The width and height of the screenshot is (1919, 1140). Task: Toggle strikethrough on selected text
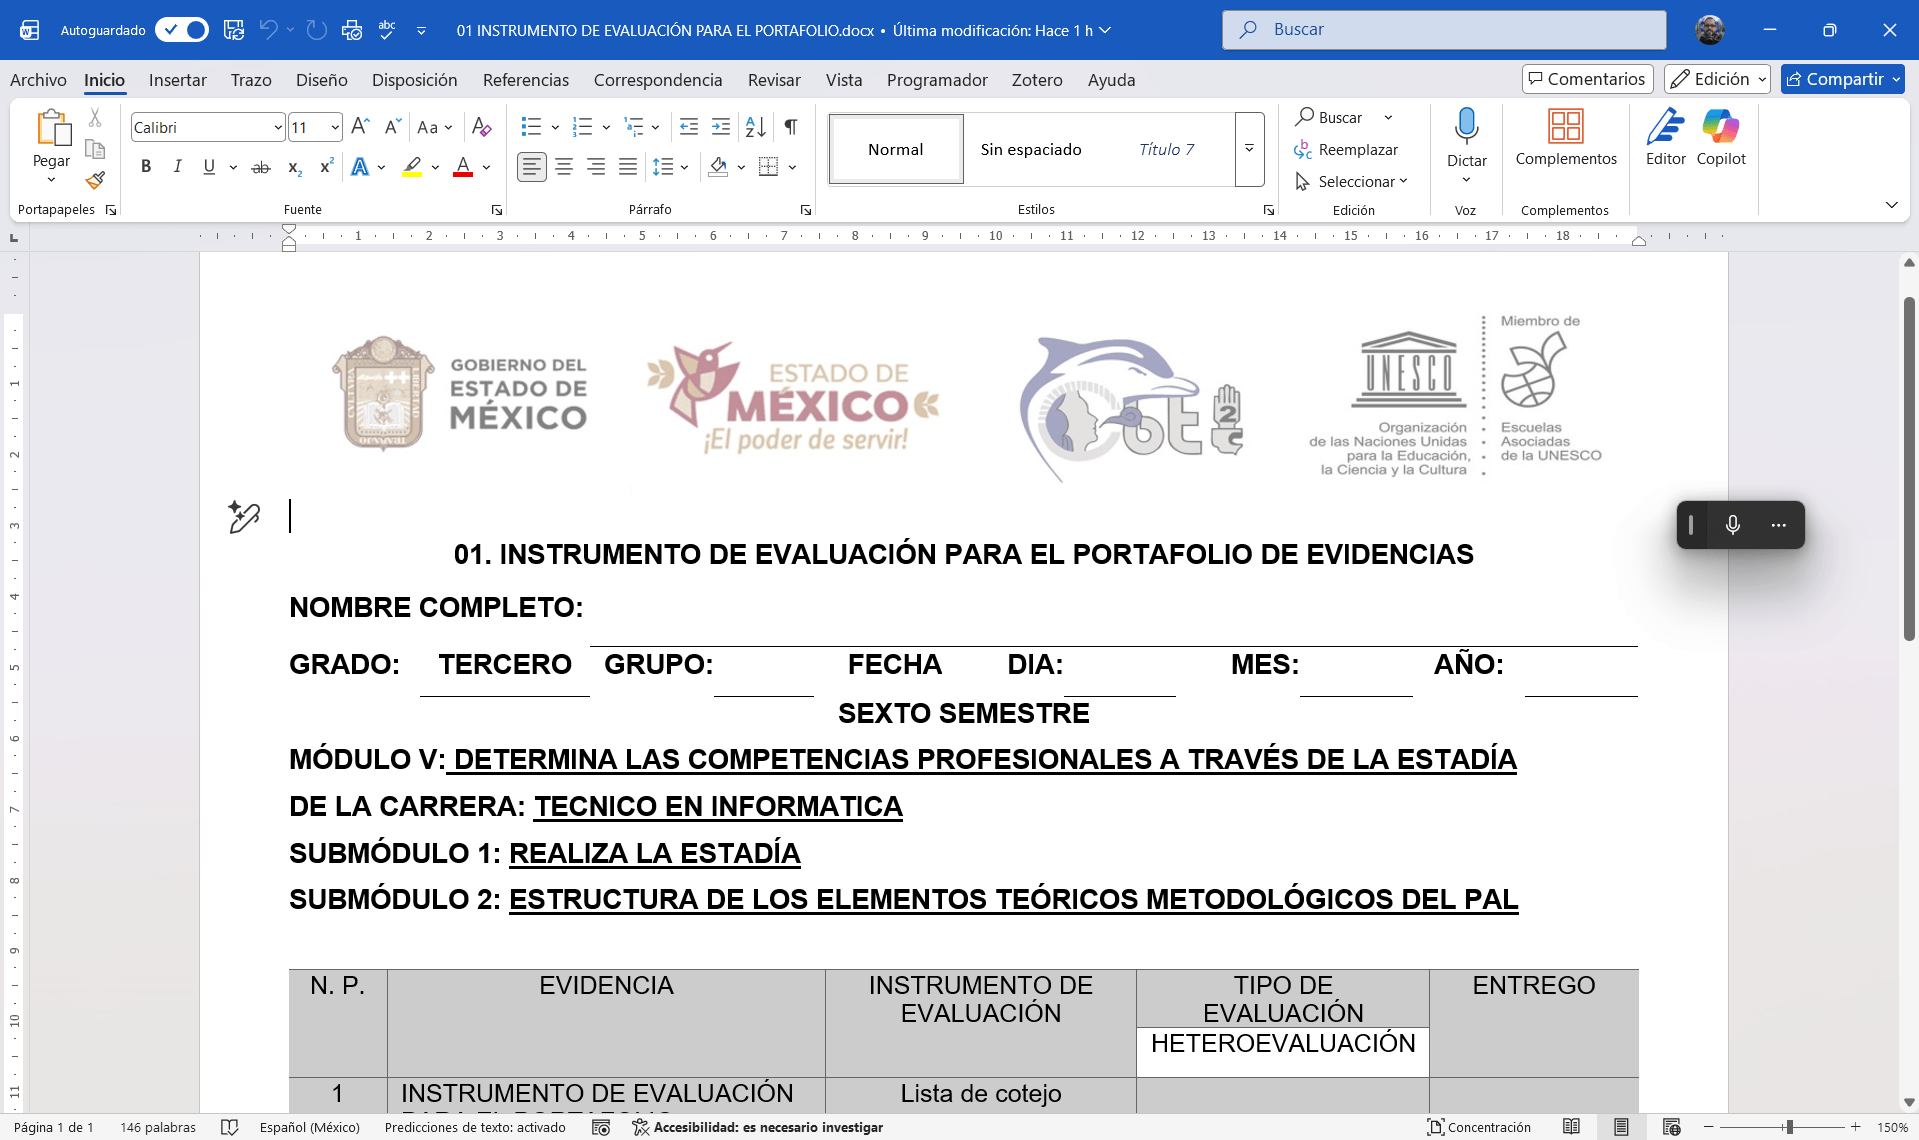pos(260,167)
